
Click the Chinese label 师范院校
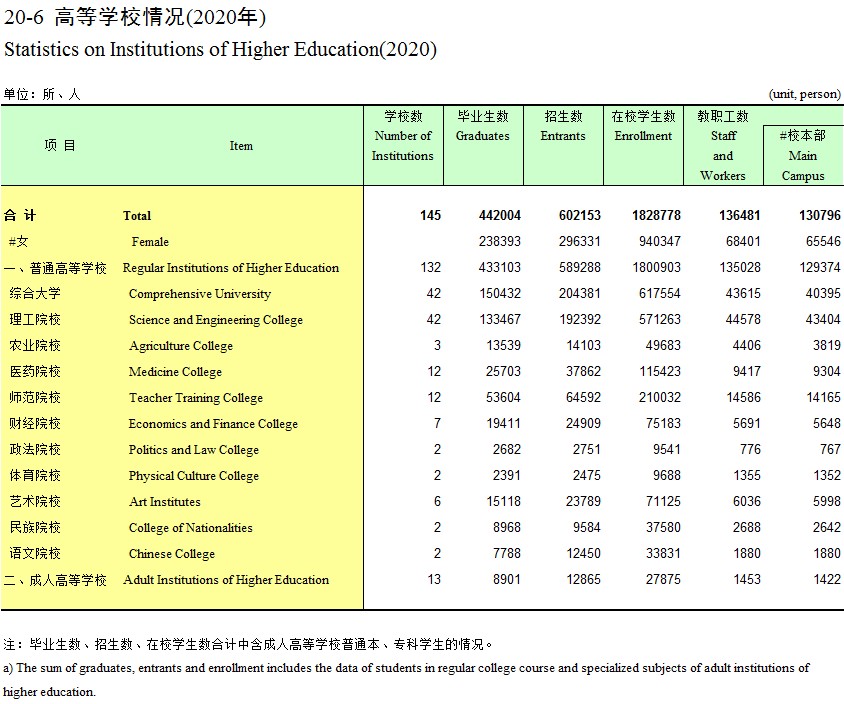[35, 397]
